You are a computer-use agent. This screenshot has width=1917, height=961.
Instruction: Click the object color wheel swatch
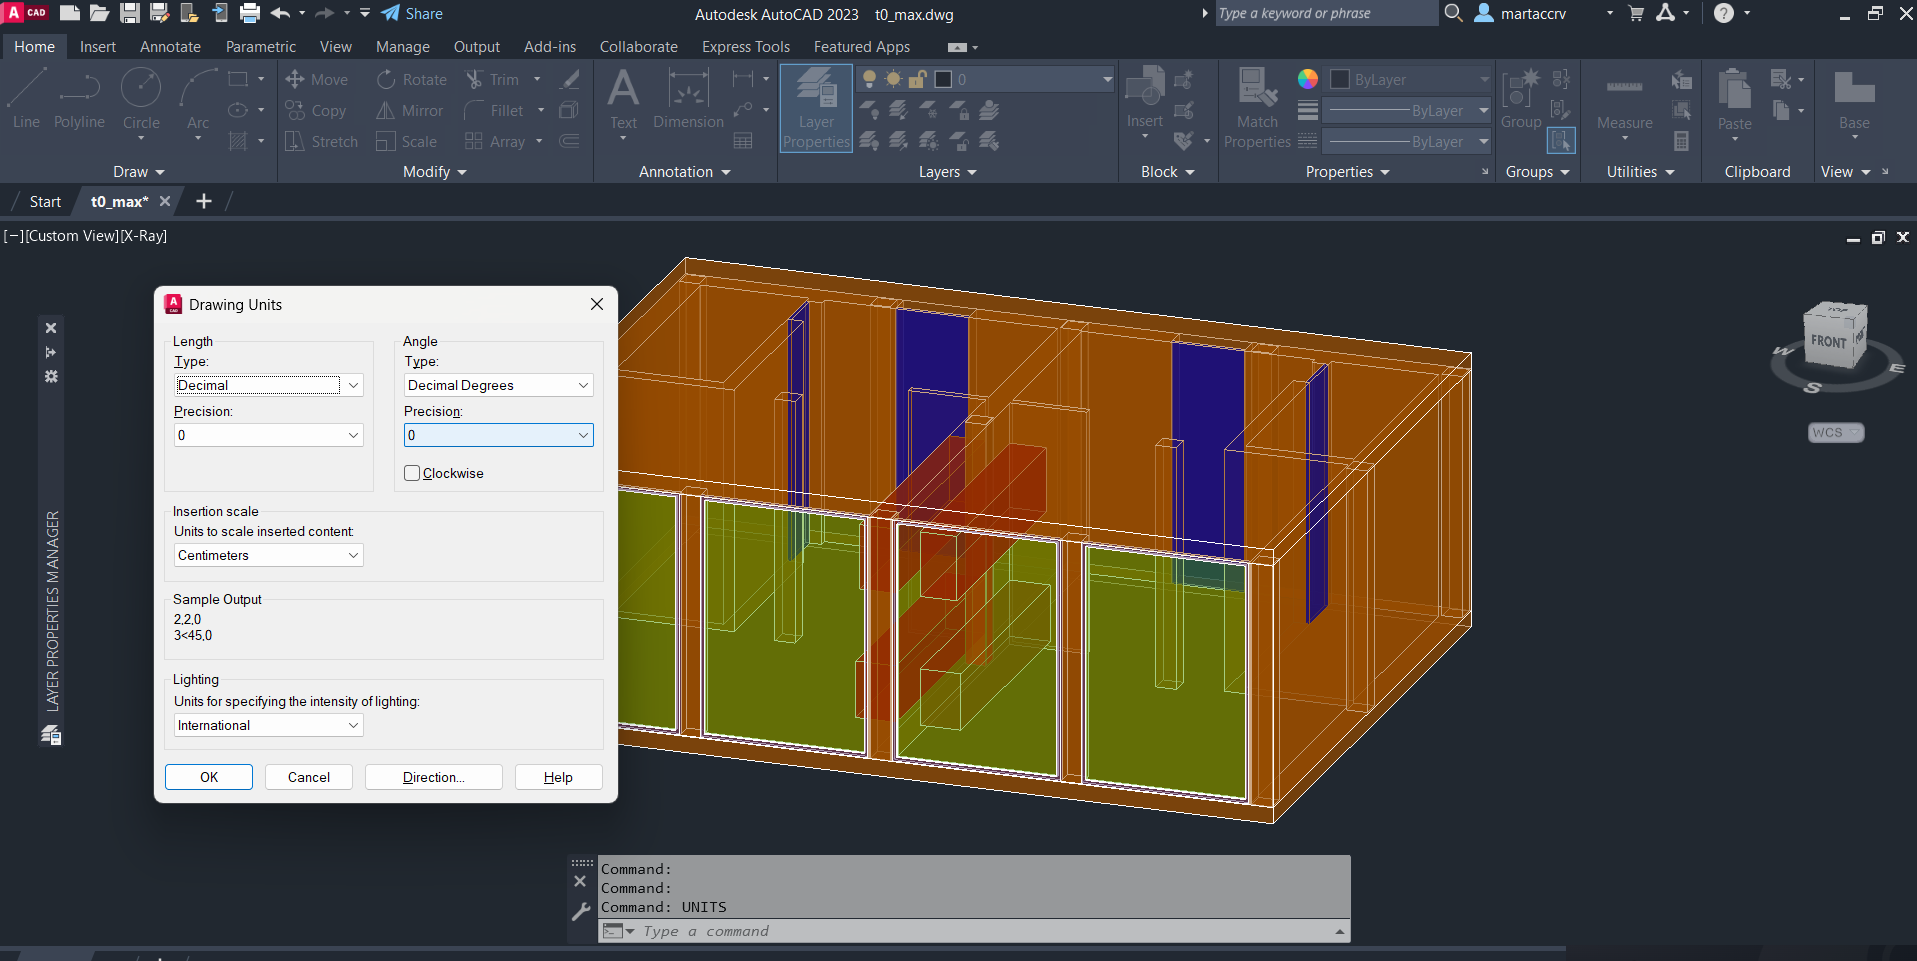point(1307,79)
